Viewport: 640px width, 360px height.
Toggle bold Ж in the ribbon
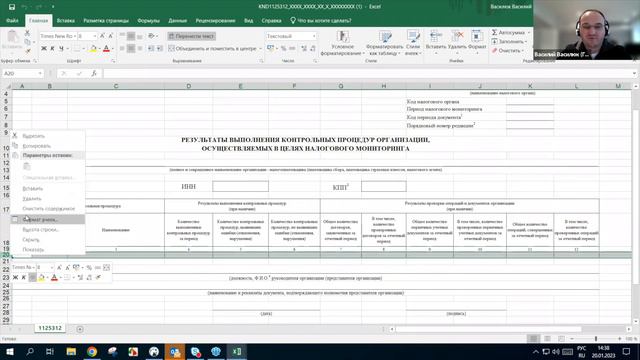tap(44, 49)
